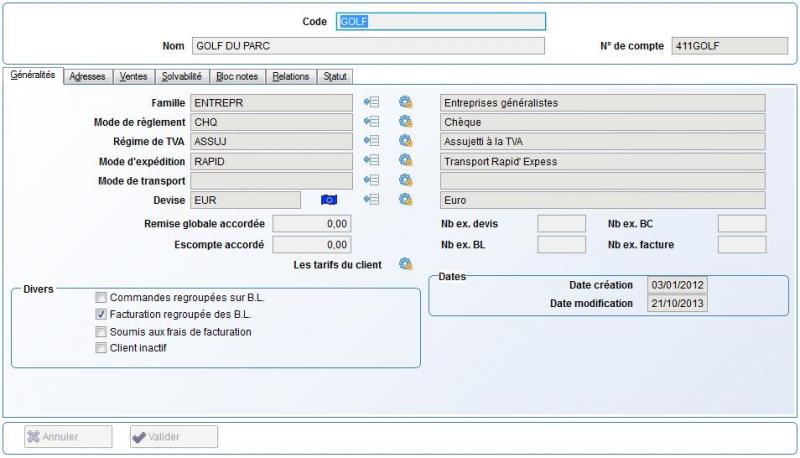Click the gear icon beside Famille
The width and height of the screenshot is (800, 458).
pos(405,102)
